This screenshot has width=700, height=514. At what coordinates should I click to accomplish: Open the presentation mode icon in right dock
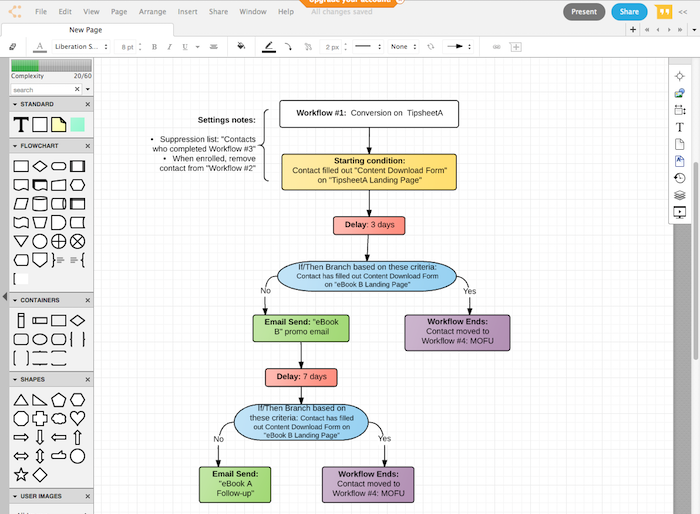coord(679,213)
